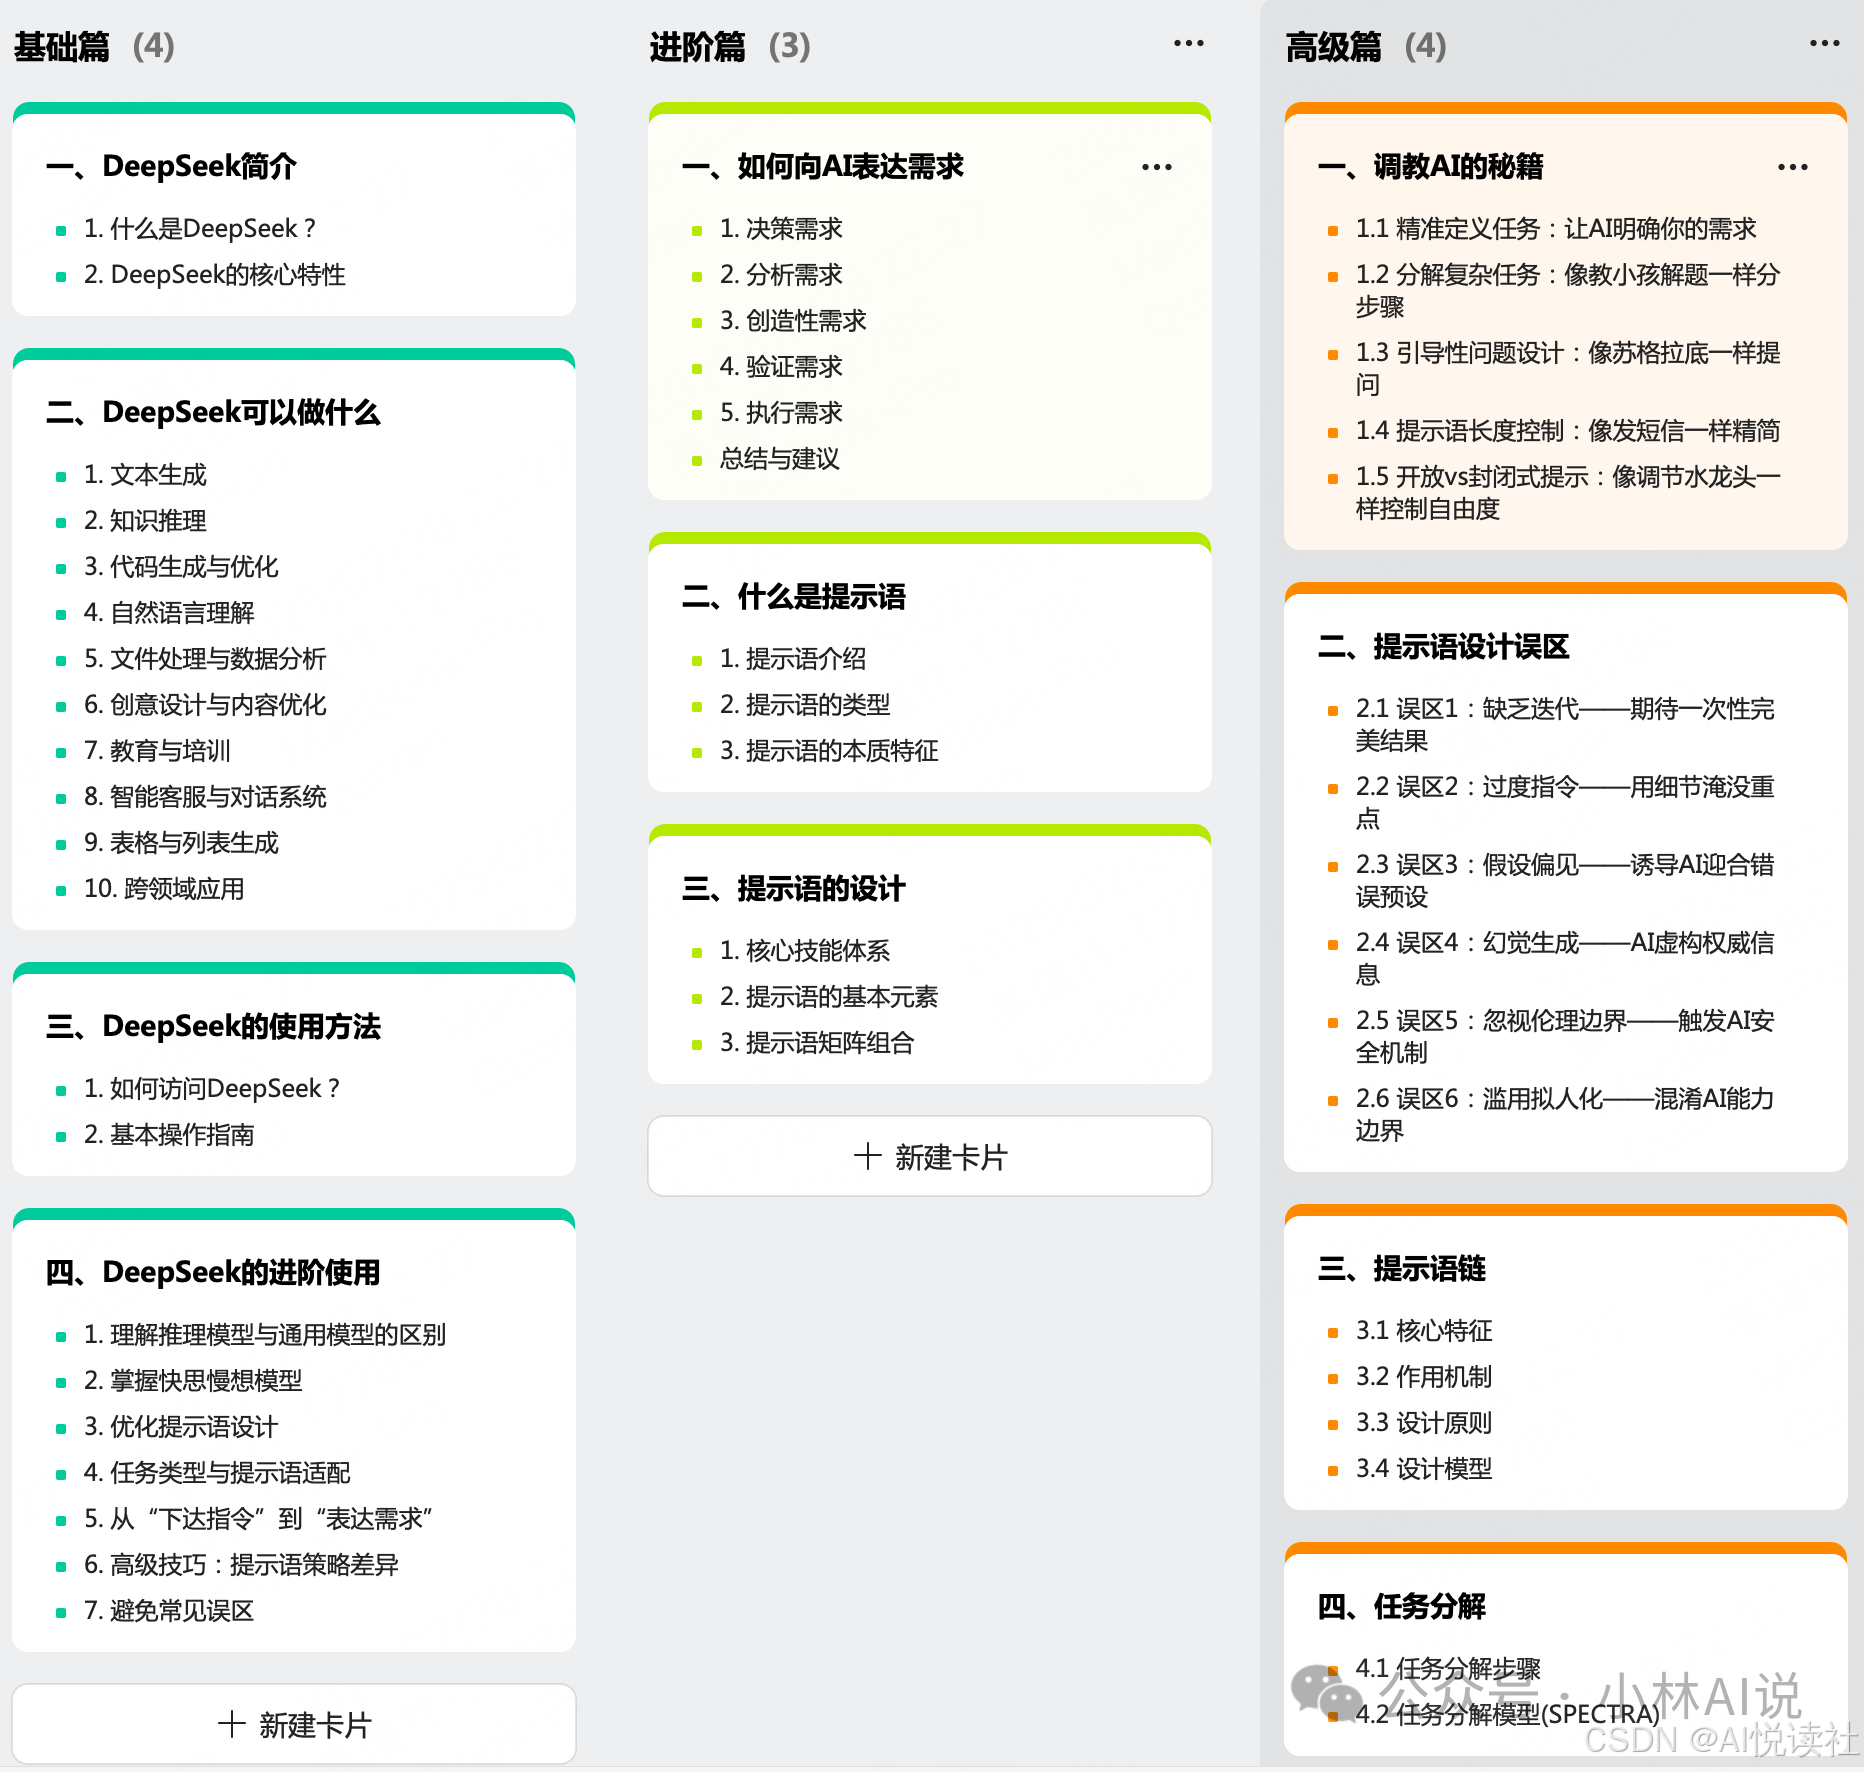The width and height of the screenshot is (1864, 1772).
Task: Click 新建卡片 in the 基础篇 column
Action: [294, 1724]
